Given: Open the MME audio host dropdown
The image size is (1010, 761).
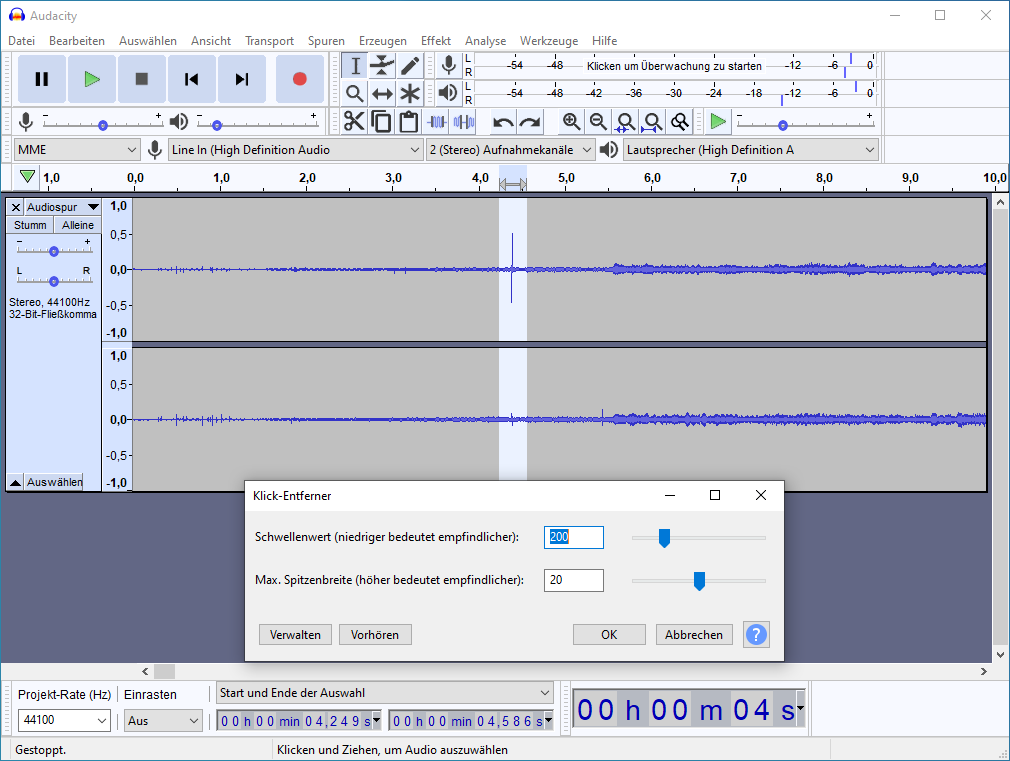Looking at the screenshot, I should tap(77, 150).
